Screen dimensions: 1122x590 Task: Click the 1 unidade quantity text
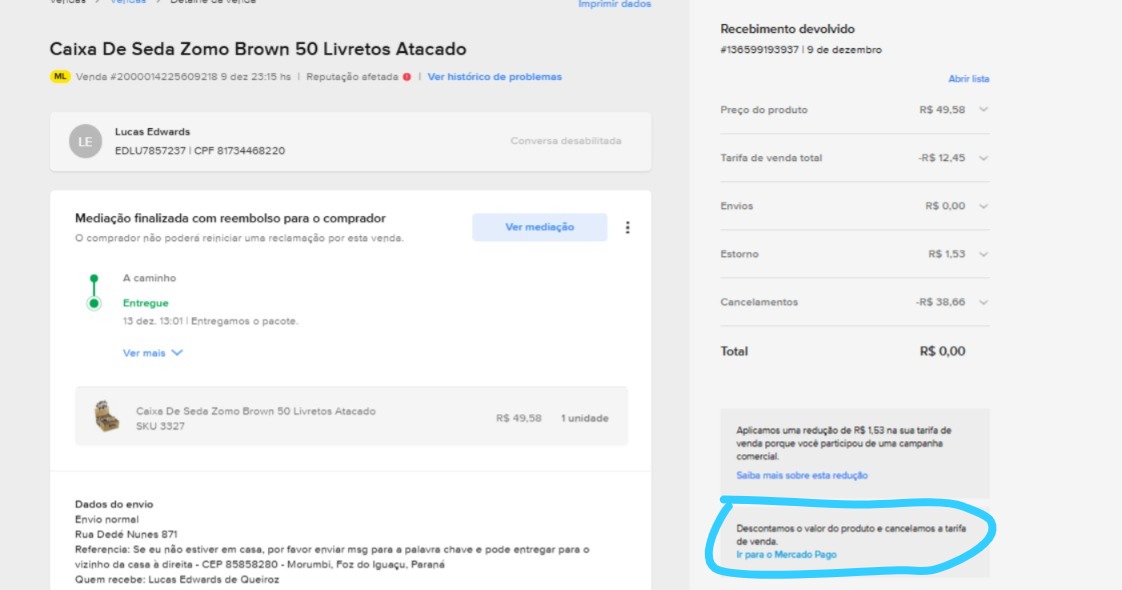[585, 418]
